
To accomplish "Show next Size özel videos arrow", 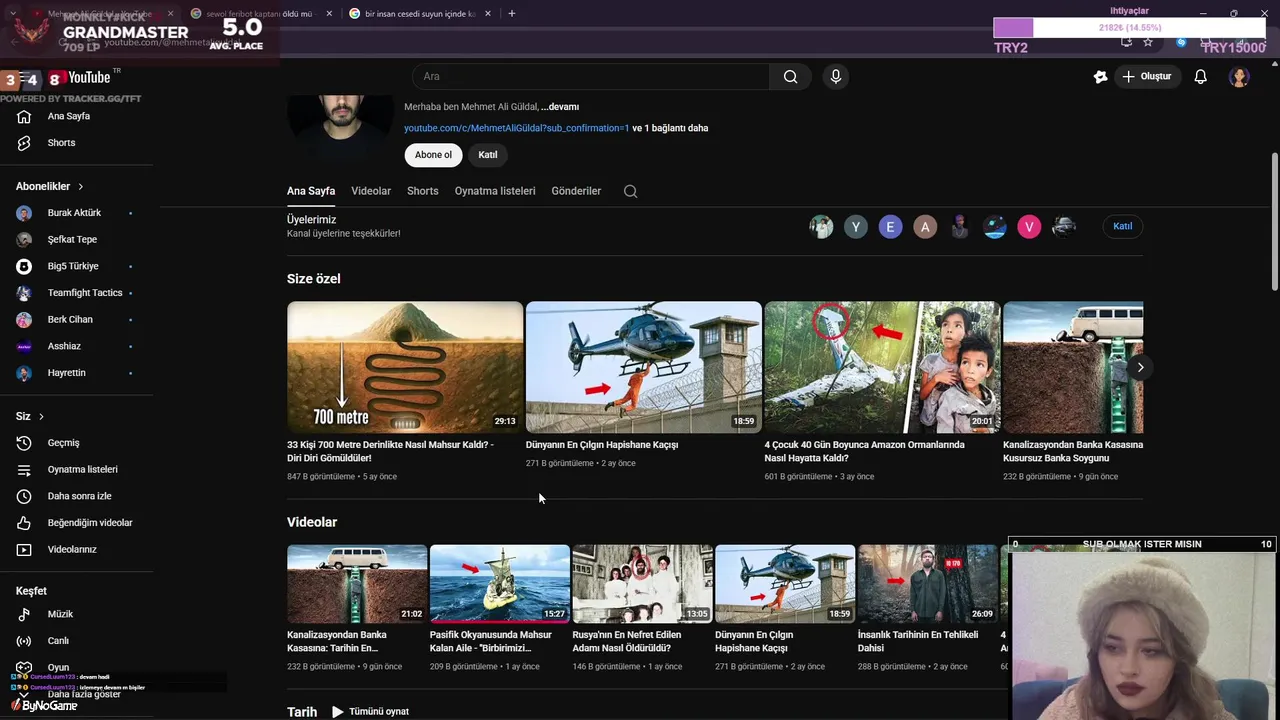I will pyautogui.click(x=1140, y=367).
